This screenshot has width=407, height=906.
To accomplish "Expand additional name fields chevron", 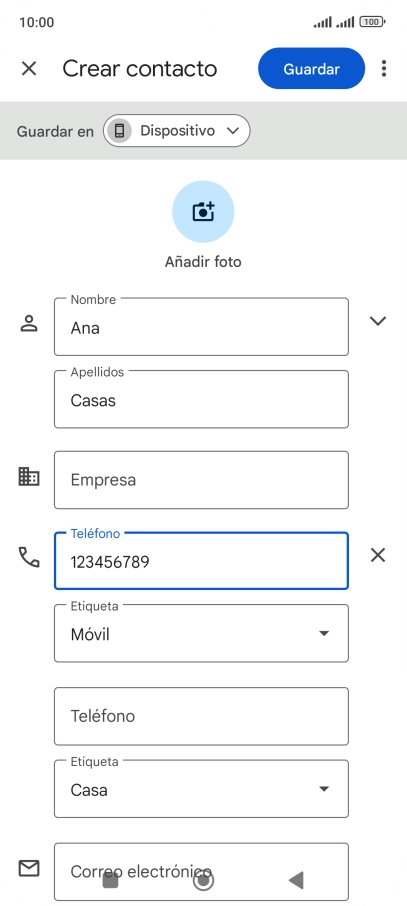I will click(378, 321).
